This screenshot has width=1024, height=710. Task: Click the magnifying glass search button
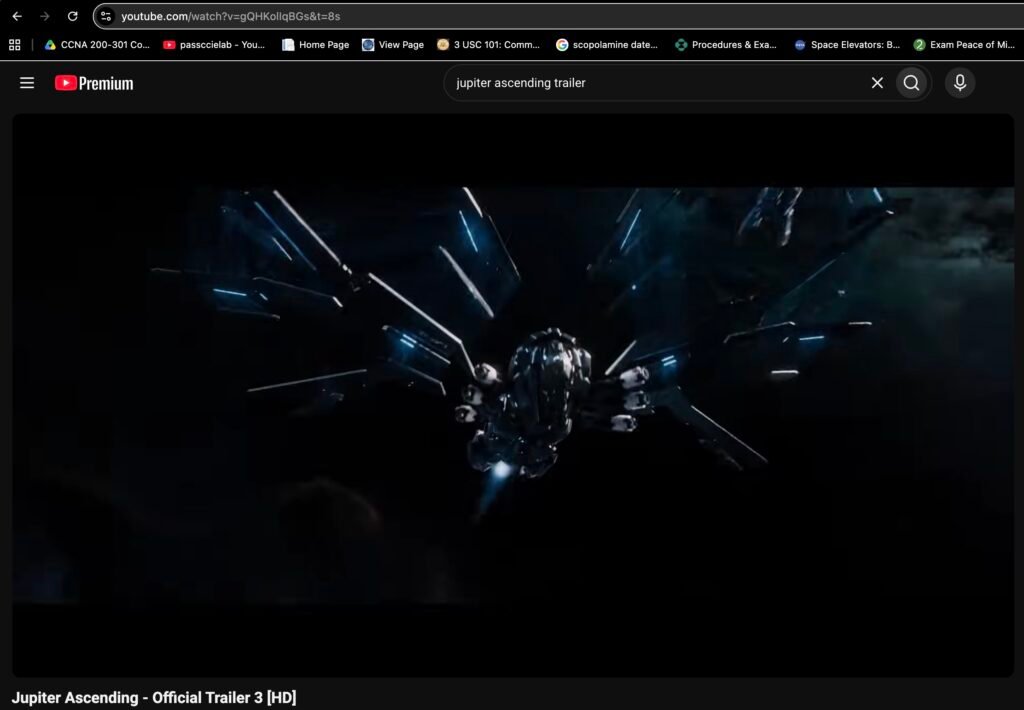[912, 83]
